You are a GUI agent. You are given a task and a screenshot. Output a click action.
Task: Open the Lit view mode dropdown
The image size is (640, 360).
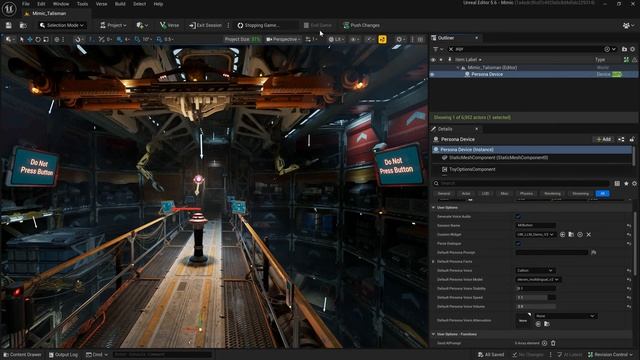coord(336,39)
